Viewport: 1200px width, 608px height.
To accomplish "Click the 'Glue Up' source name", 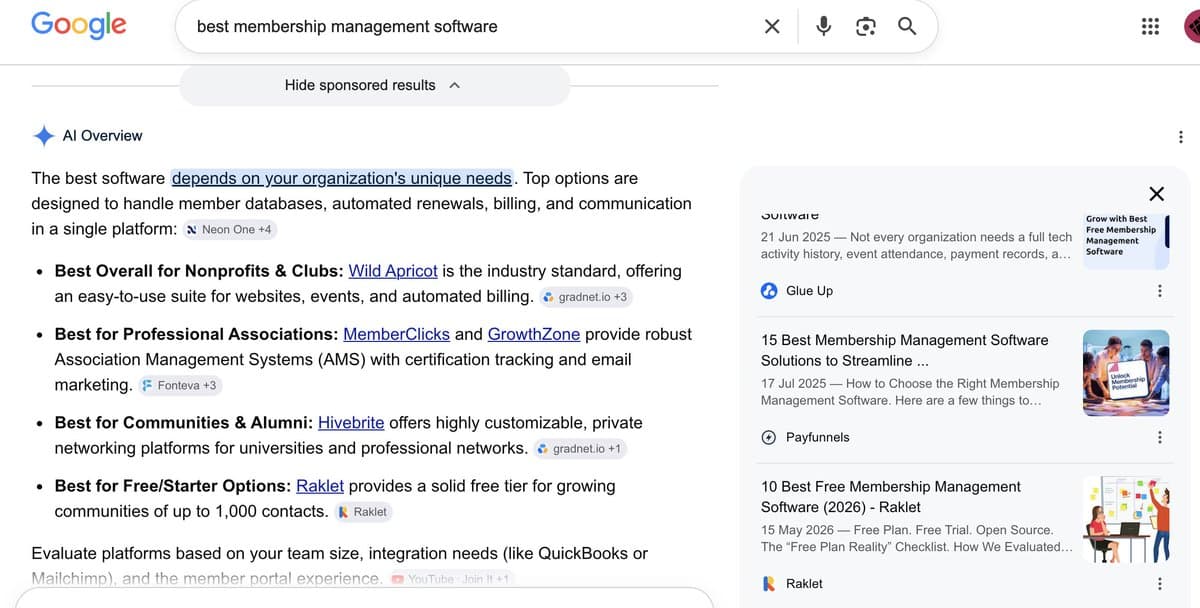I will click(x=809, y=291).
